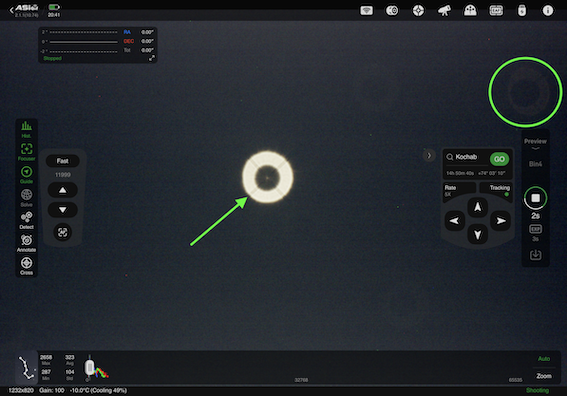Click the download image icon

[536, 255]
